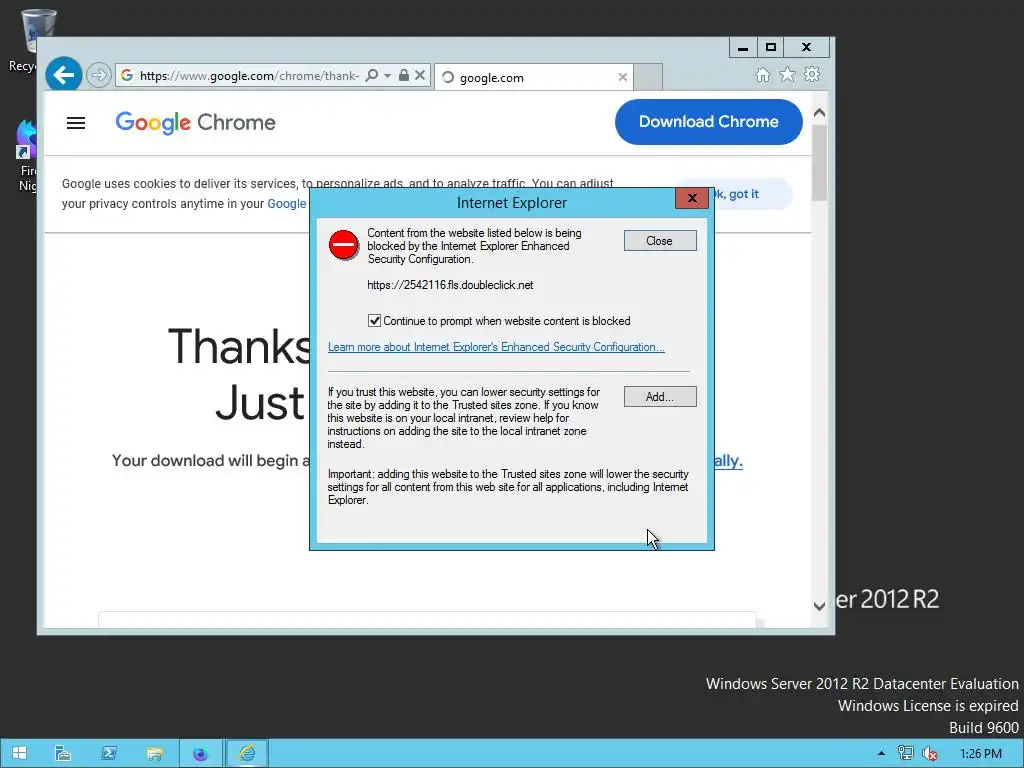Click the vertical scrollbar thumb

tap(820, 162)
